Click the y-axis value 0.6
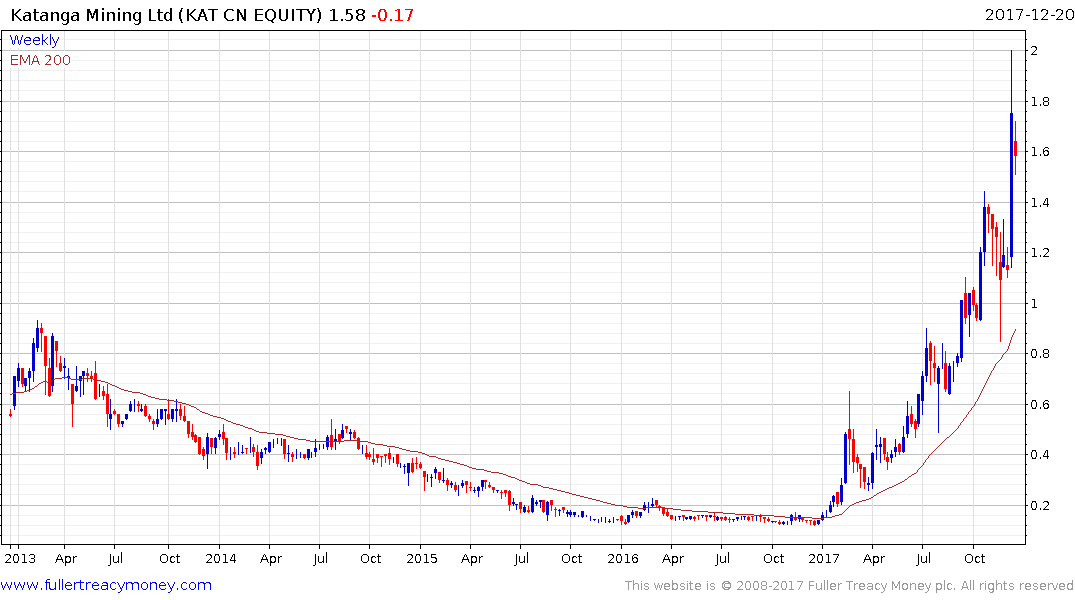This screenshot has width=1075, height=600. coord(1040,405)
